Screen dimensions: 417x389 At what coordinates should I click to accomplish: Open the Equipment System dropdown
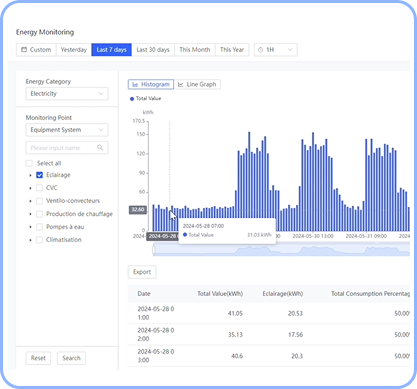(67, 130)
